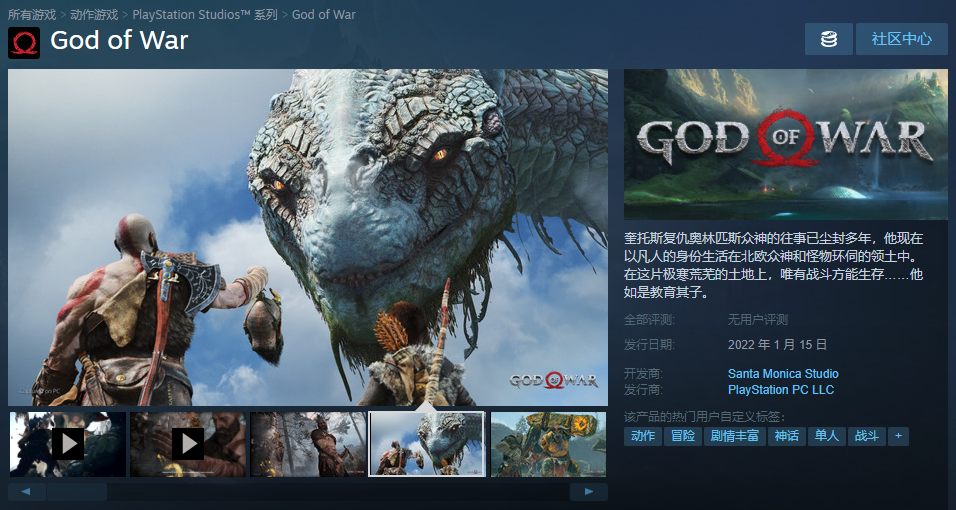Image resolution: width=956 pixels, height=510 pixels.
Task: Click the God of War header capsule image
Action: 786,145
